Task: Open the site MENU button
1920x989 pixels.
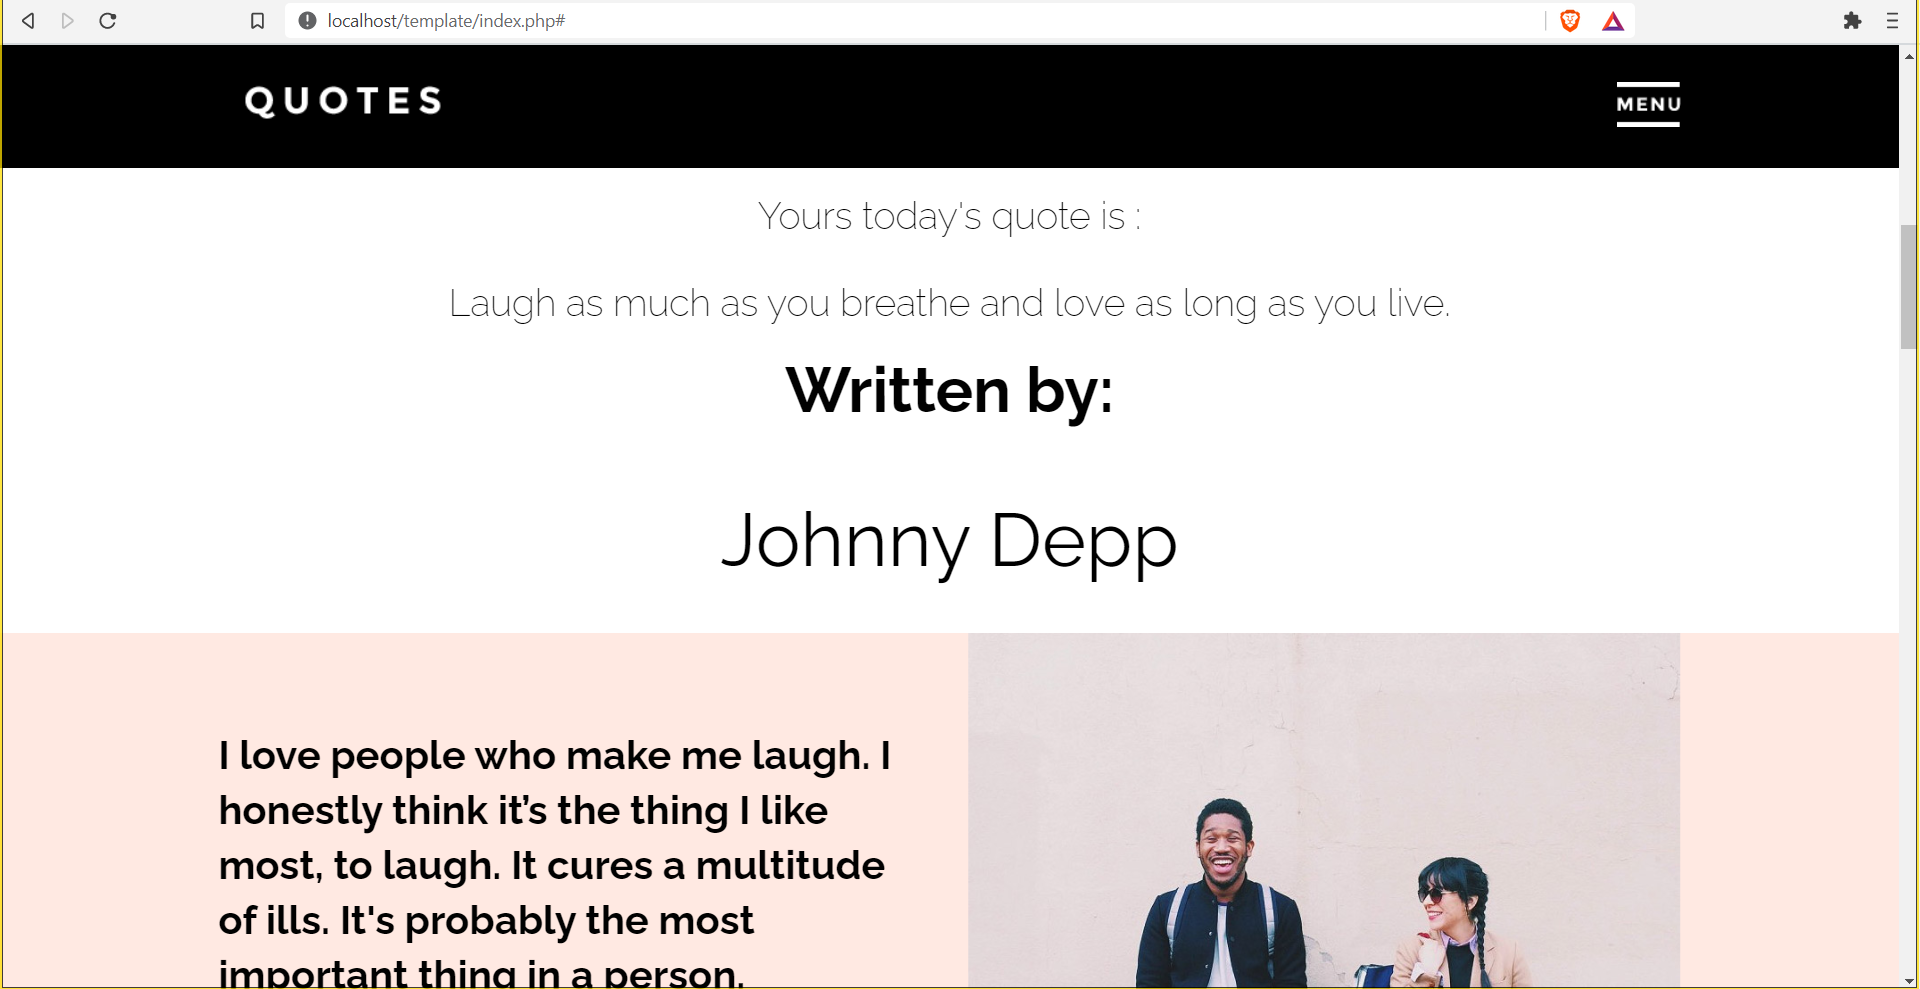Action: pos(1648,104)
